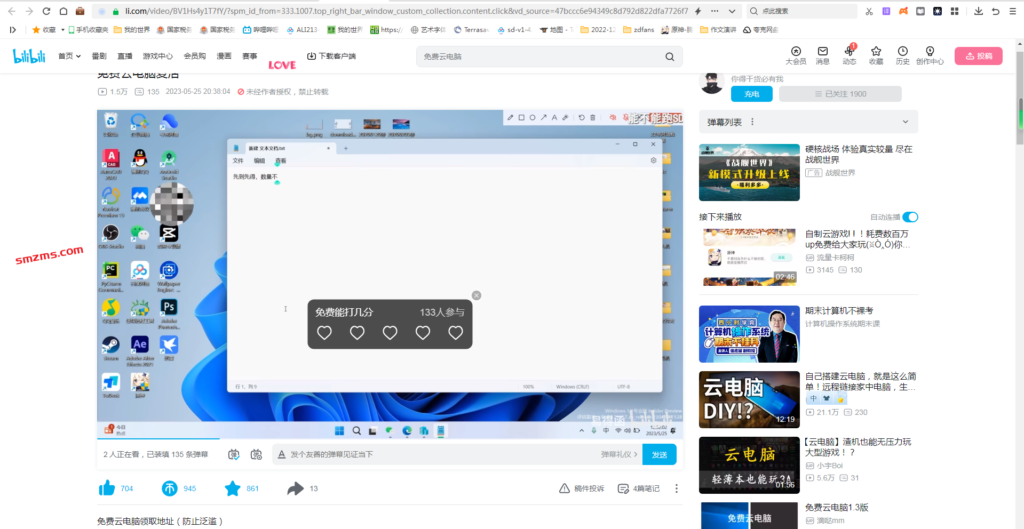Open the browser hamburger main menu
Screen dimensions: 1024x529
[x=1013, y=11]
